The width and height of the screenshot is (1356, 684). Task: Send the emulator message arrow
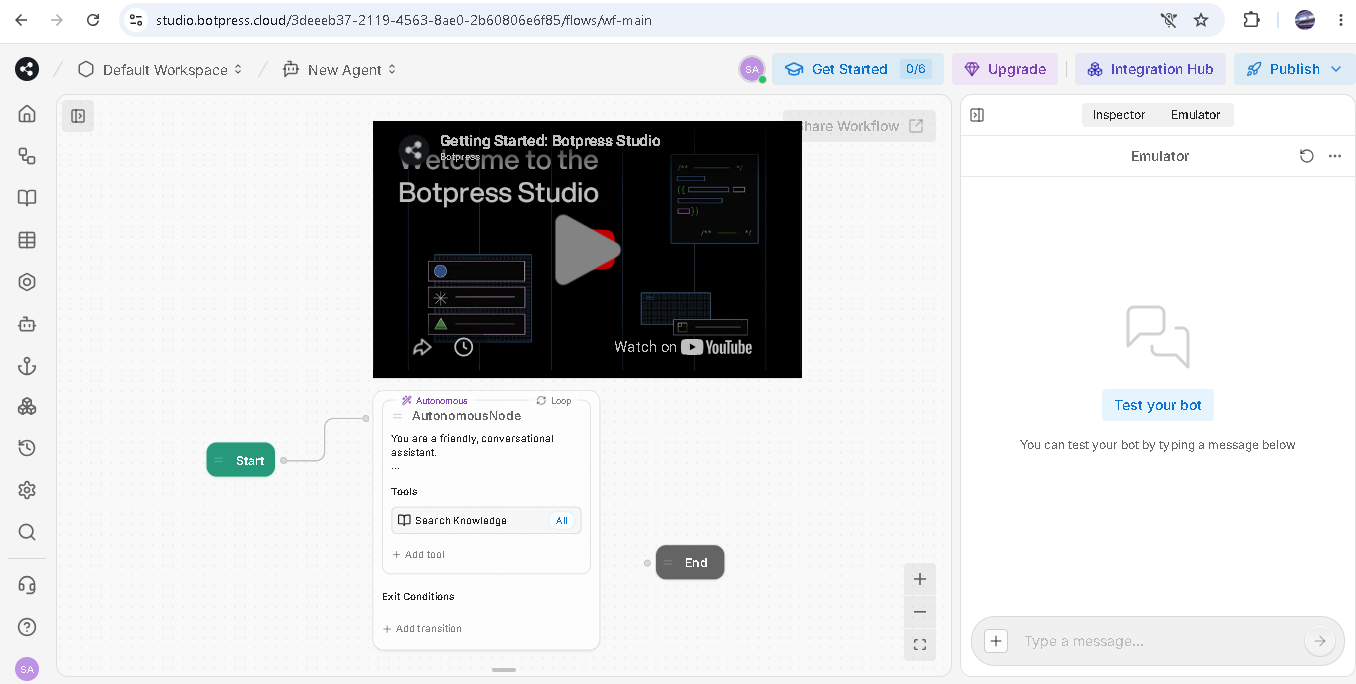click(x=1319, y=641)
